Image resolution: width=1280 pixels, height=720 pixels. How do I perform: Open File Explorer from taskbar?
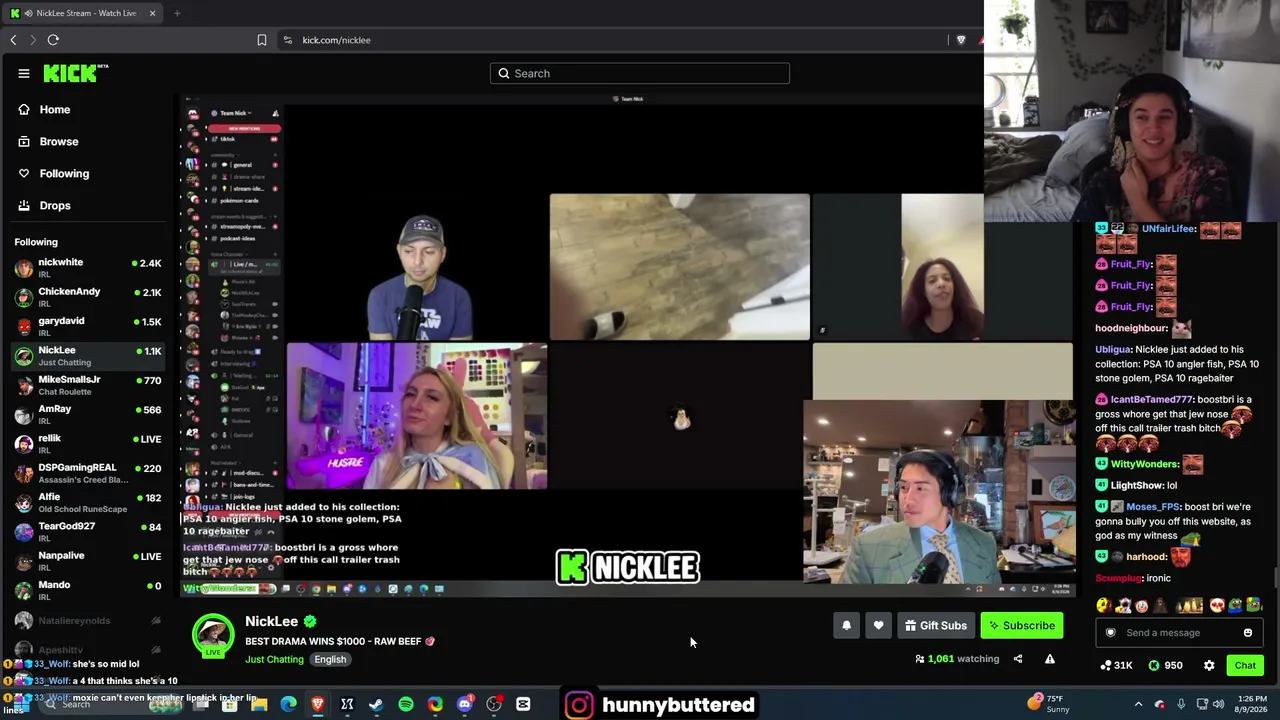click(259, 705)
